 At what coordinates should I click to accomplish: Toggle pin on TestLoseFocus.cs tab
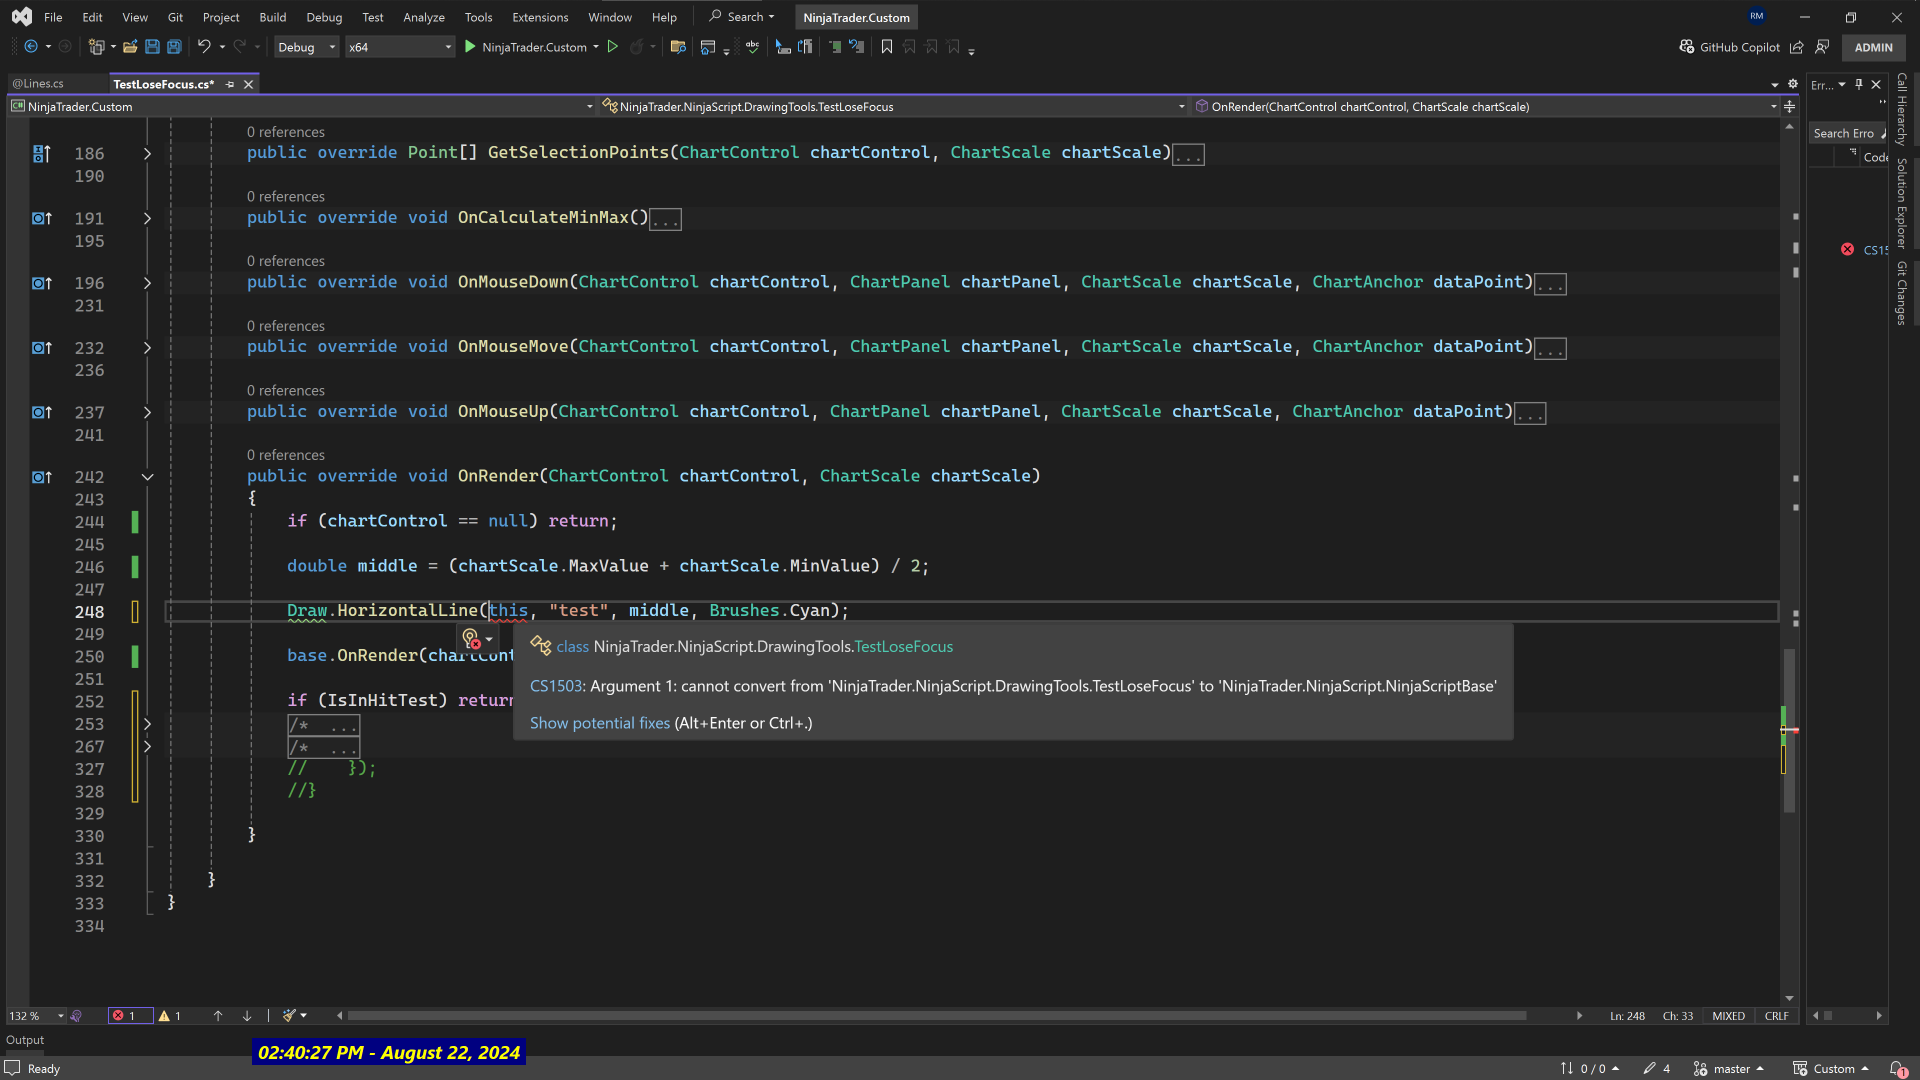pyautogui.click(x=230, y=84)
